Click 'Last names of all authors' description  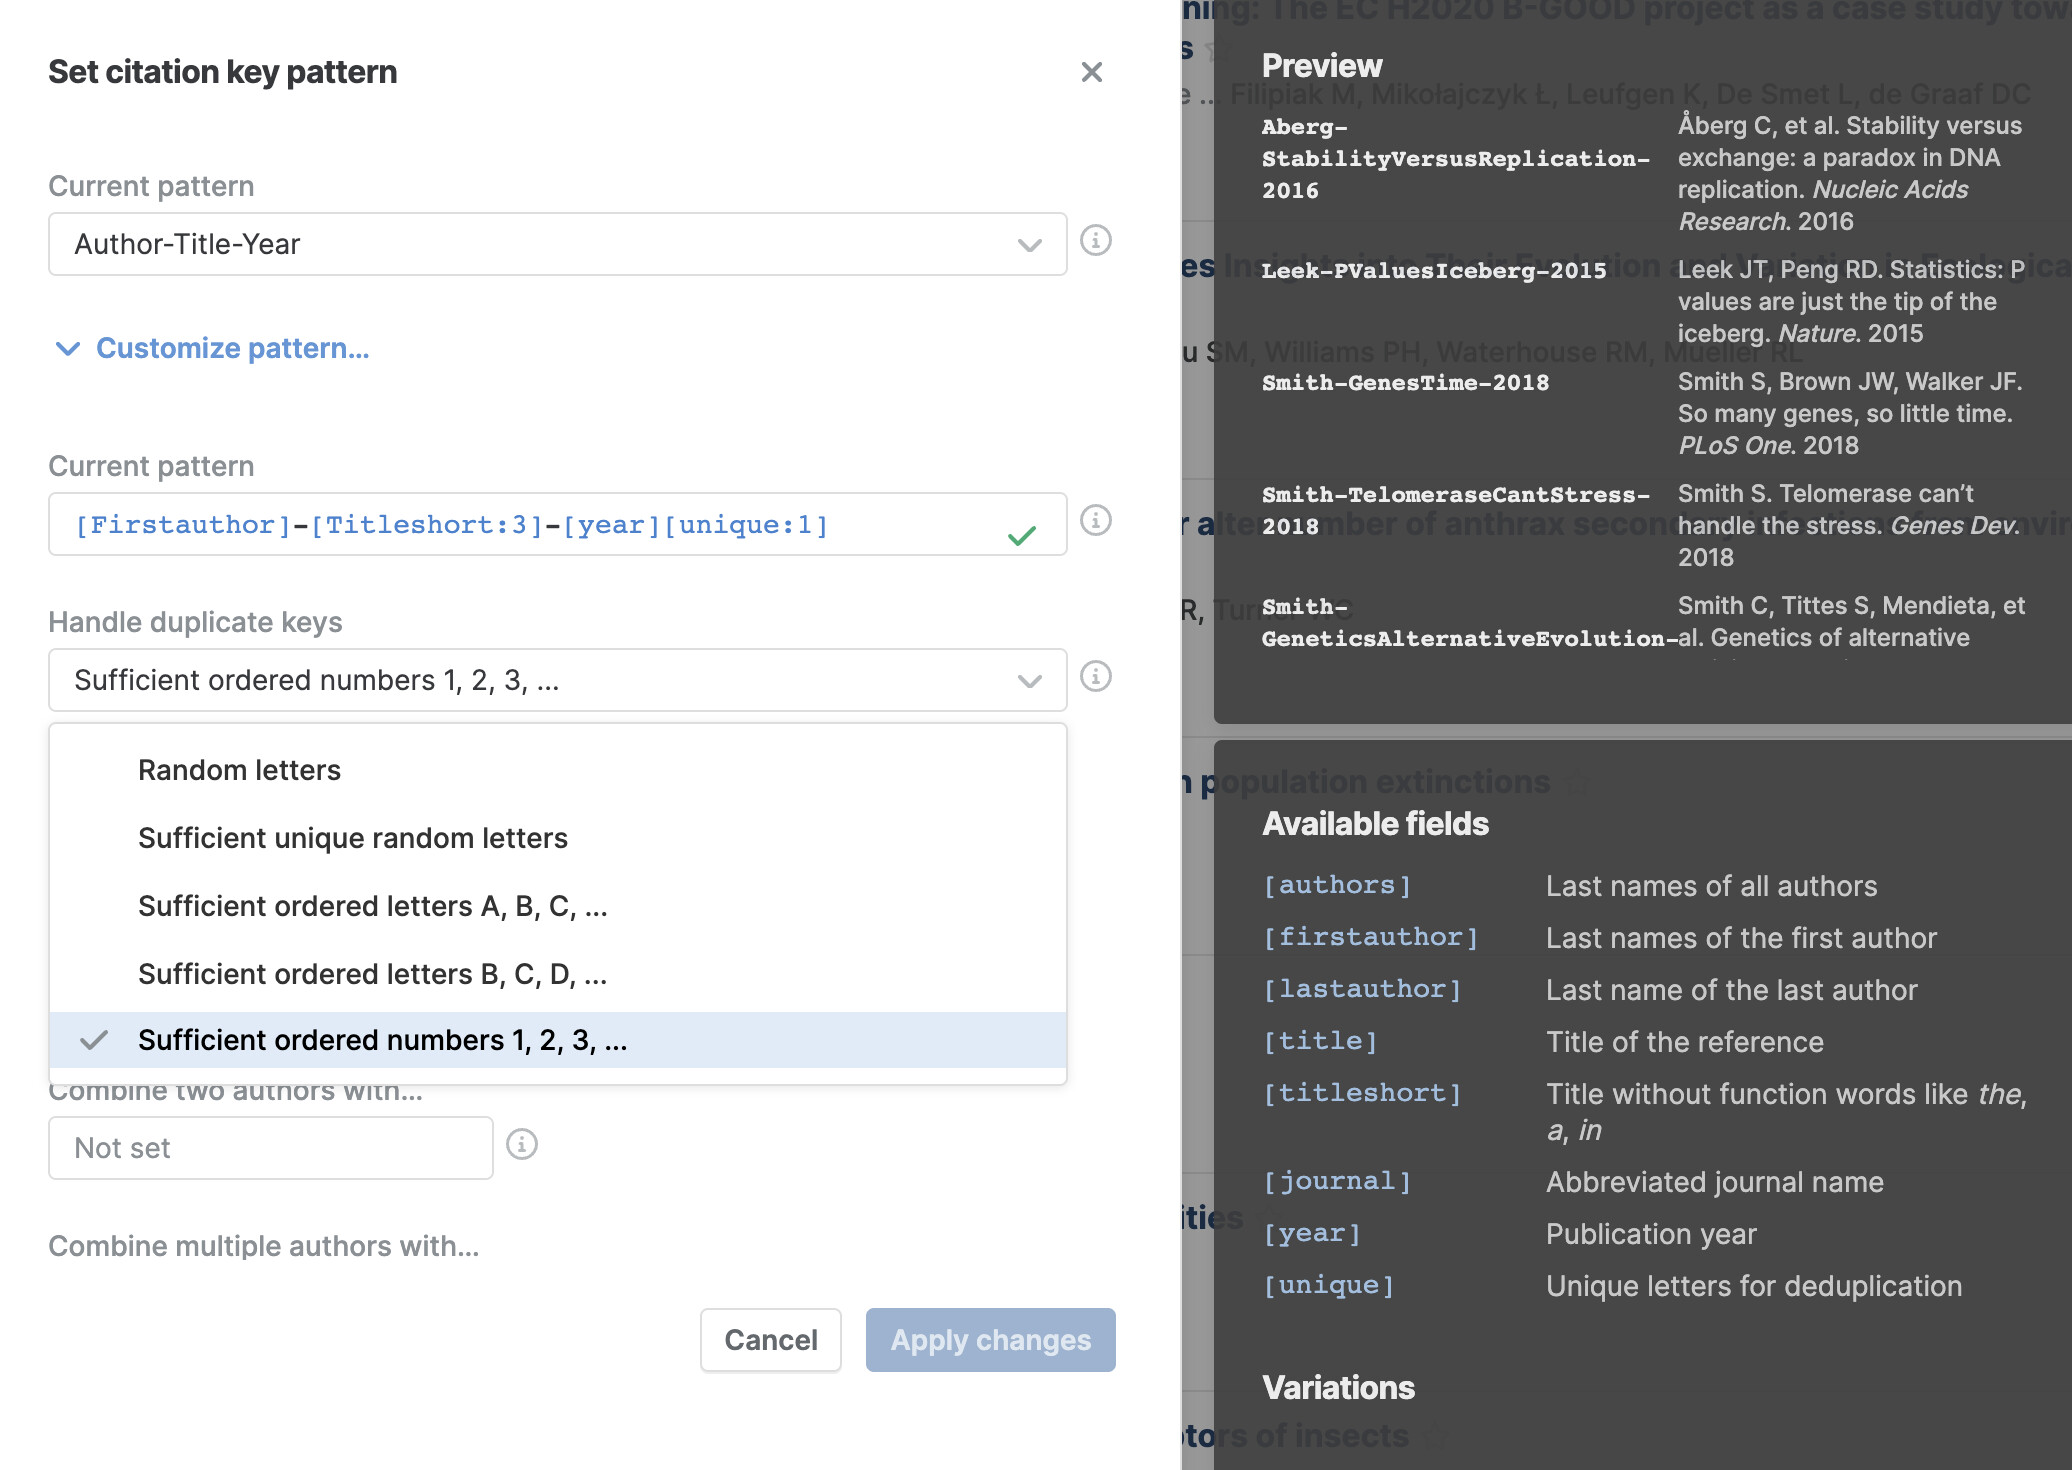pos(1711,886)
